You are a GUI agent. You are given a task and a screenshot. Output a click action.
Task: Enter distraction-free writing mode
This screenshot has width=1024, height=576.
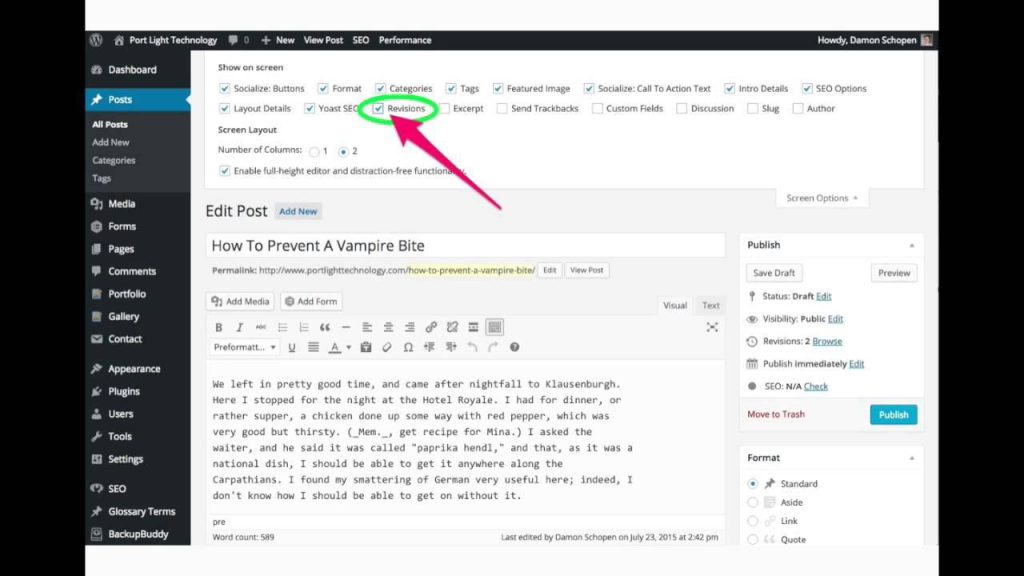coord(712,327)
